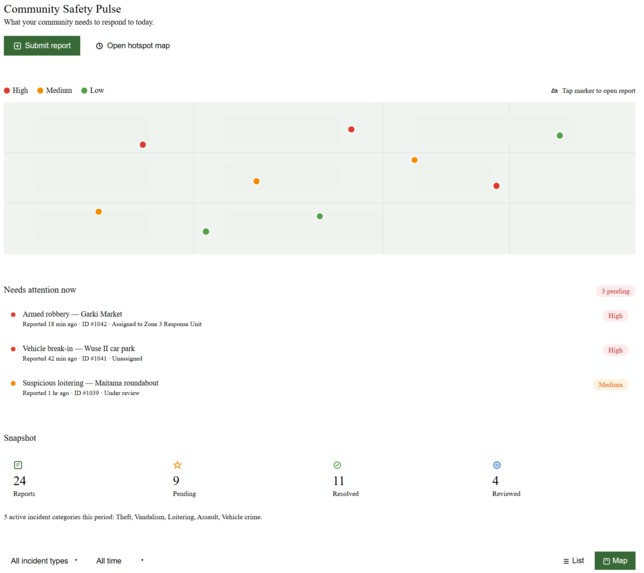The width and height of the screenshot is (644, 573).
Task: Click the red High legend dot
Action: [x=7, y=90]
